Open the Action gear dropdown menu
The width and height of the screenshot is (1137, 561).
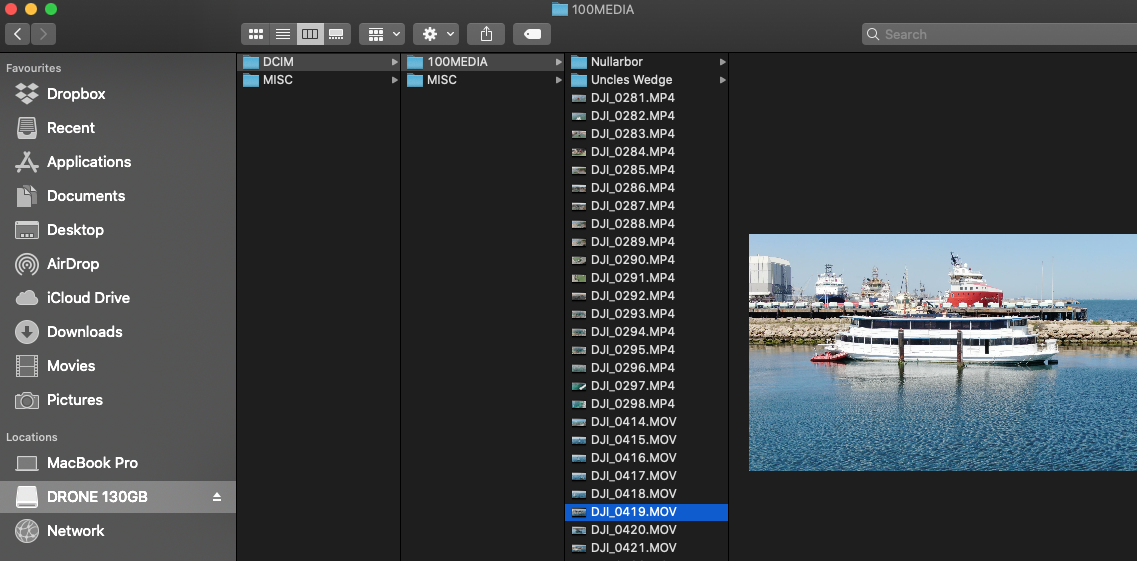coord(437,34)
